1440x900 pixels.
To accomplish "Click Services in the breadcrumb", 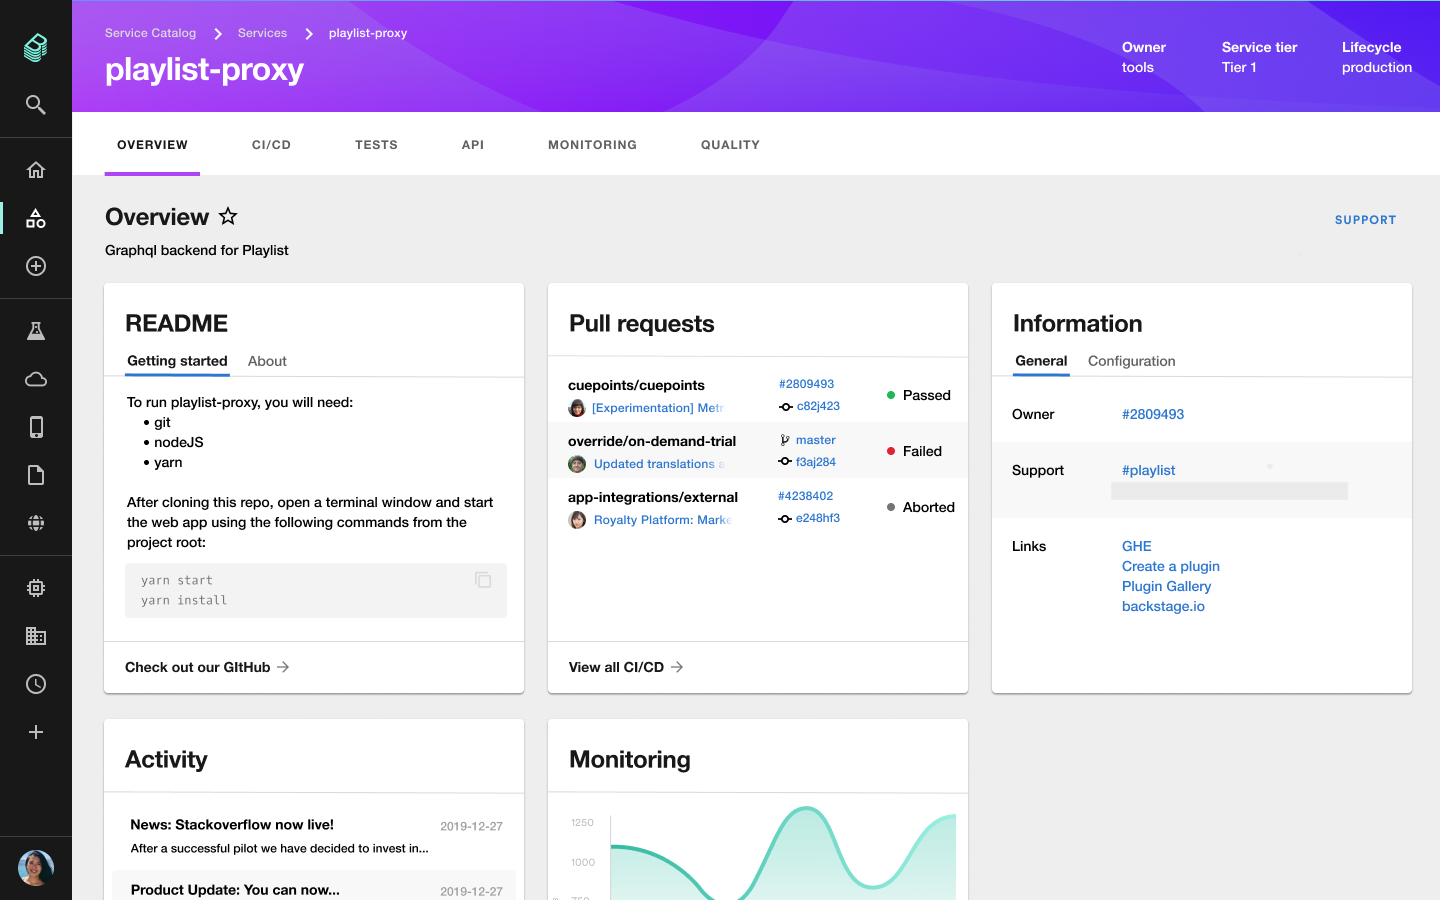I will tap(262, 33).
